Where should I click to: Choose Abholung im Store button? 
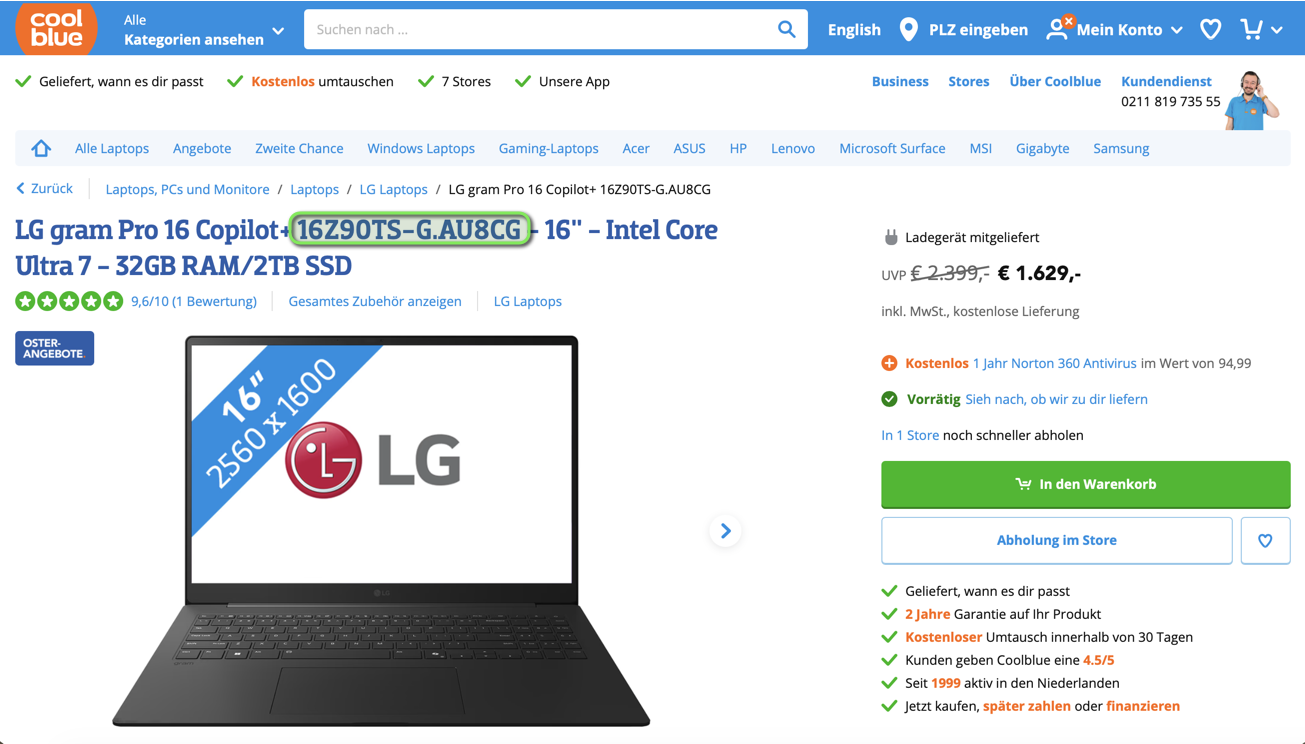(x=1056, y=541)
